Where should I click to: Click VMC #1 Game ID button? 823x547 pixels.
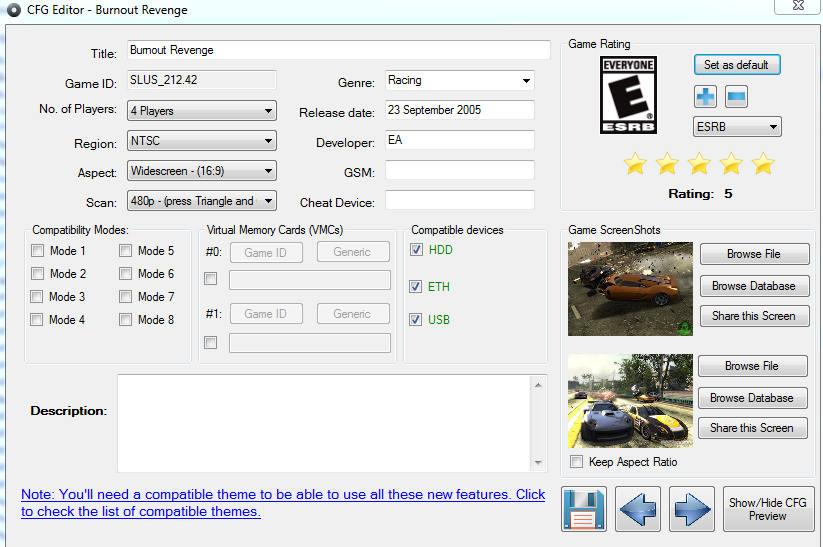[x=266, y=314]
